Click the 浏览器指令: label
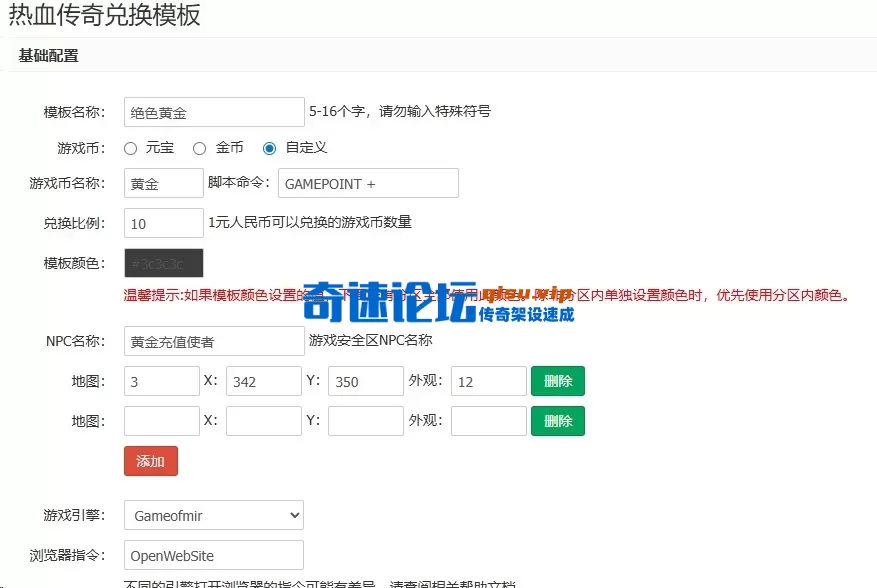Image resolution: width=877 pixels, height=588 pixels. [67, 555]
